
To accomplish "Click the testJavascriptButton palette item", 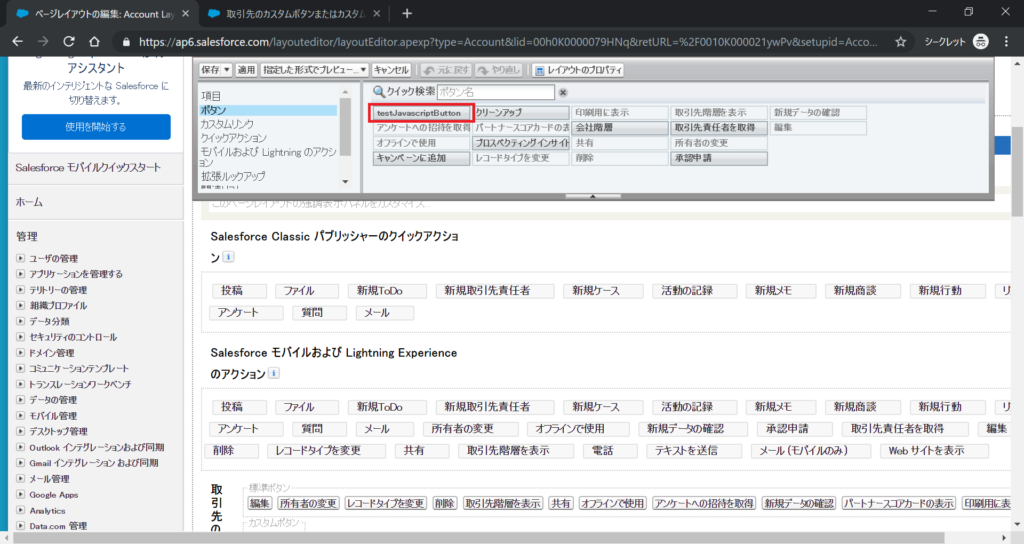I will [419, 114].
